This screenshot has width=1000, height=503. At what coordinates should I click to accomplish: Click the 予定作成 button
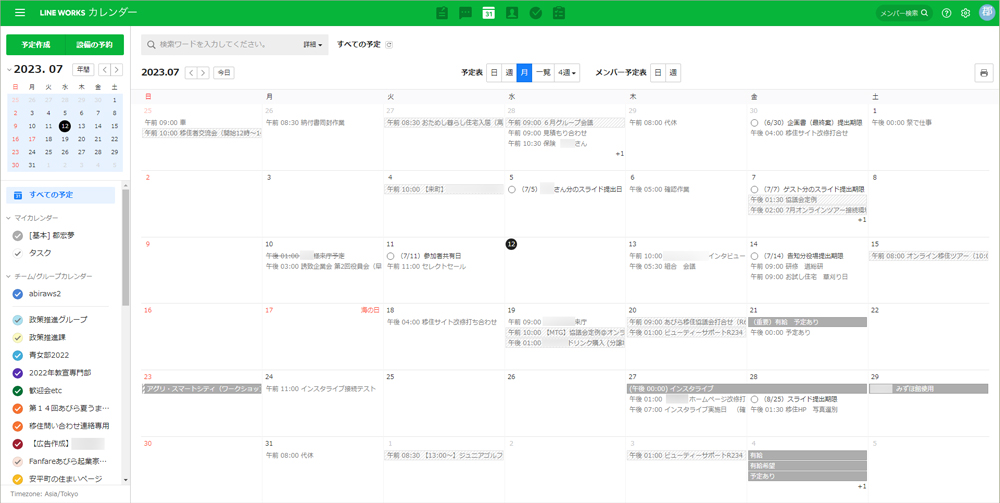click(35, 45)
